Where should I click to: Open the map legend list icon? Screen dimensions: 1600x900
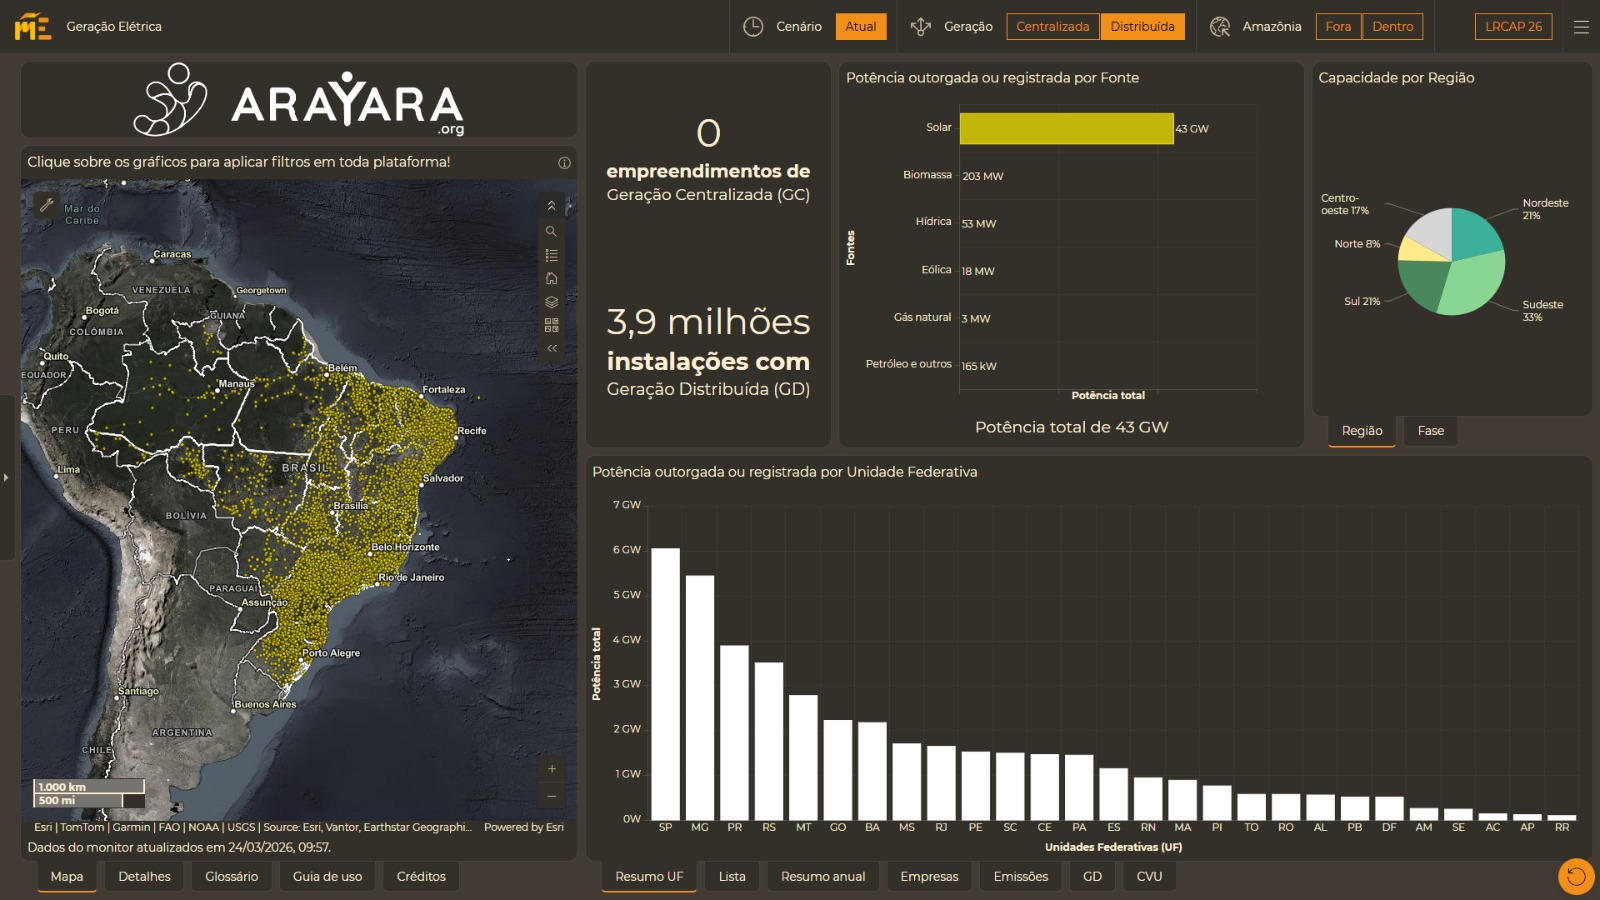pyautogui.click(x=551, y=255)
